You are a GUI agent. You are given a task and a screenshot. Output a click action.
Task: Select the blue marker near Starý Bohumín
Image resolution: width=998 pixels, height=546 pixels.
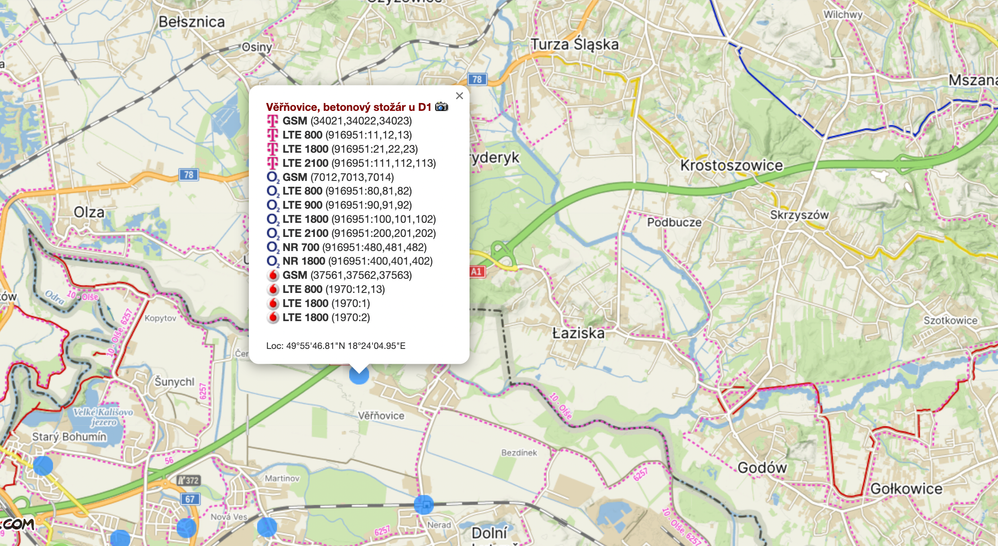(43, 466)
